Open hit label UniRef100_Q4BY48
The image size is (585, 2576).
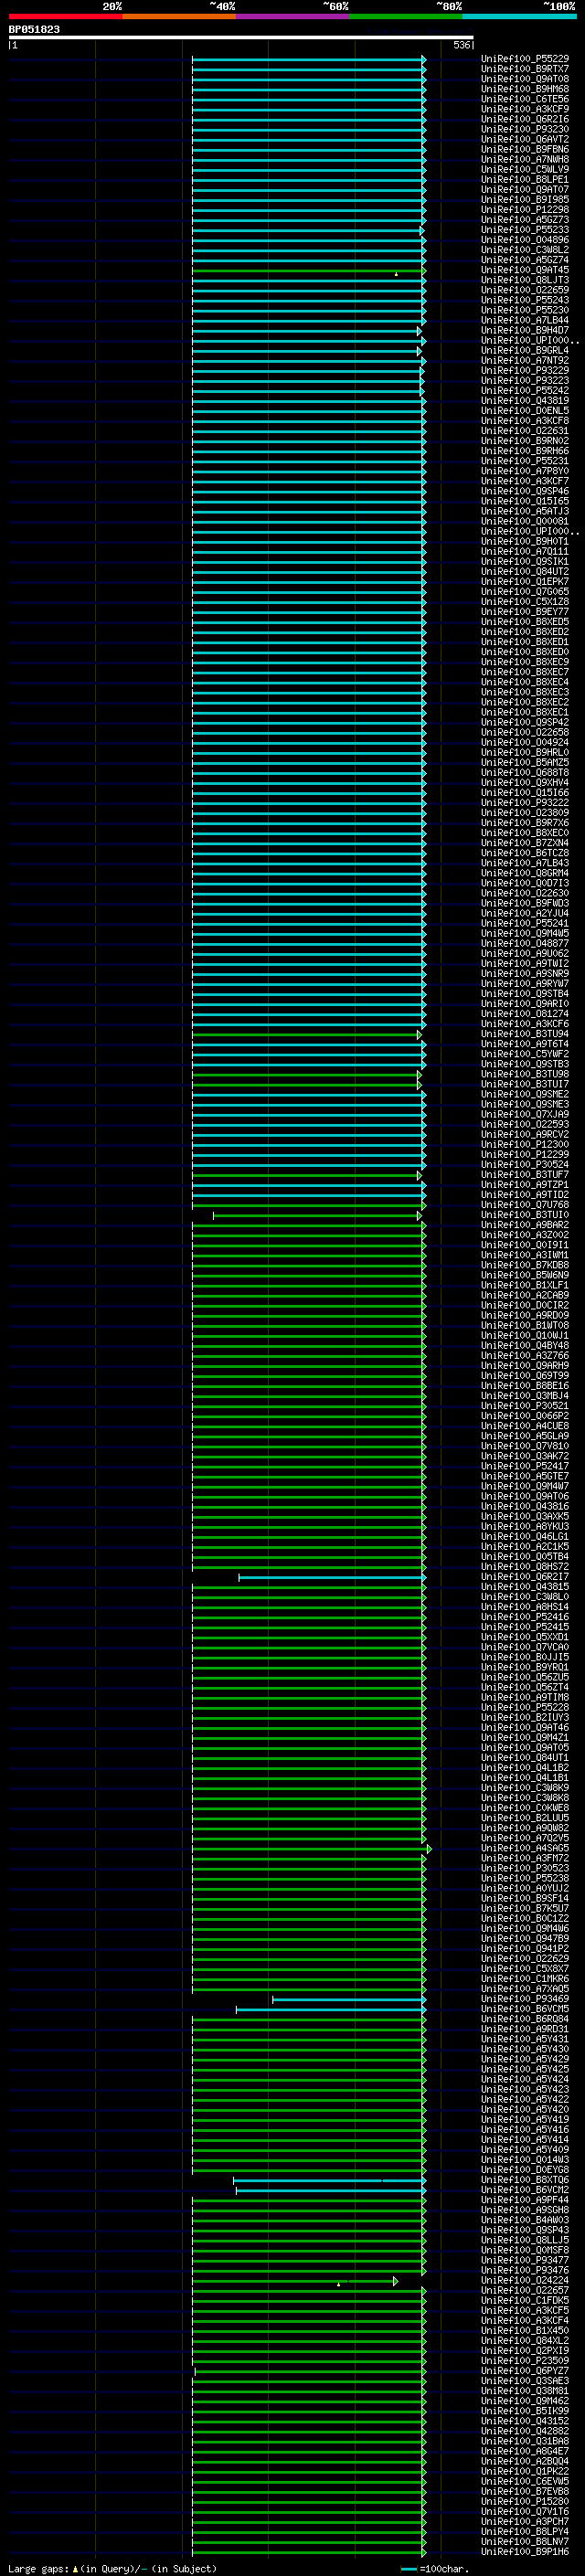[525, 1345]
